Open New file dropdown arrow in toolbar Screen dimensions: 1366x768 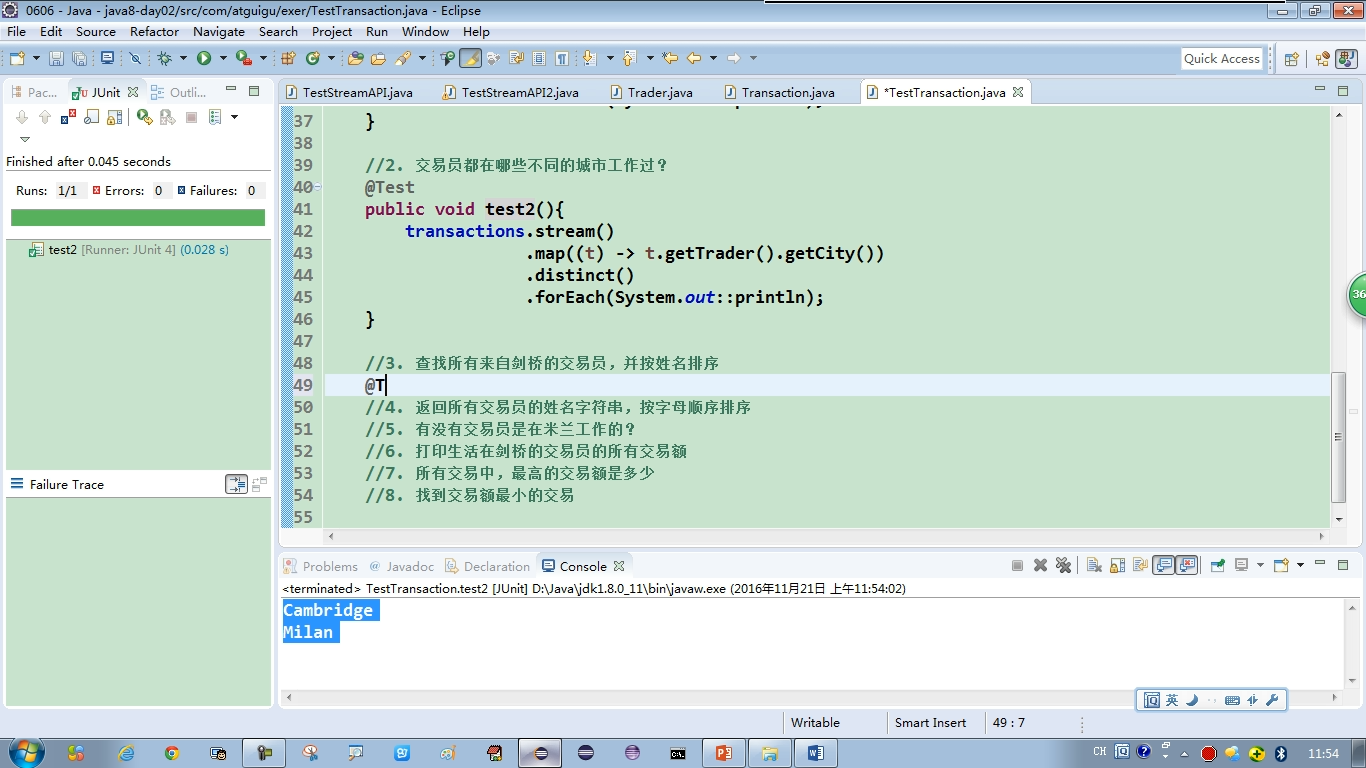click(x=37, y=59)
